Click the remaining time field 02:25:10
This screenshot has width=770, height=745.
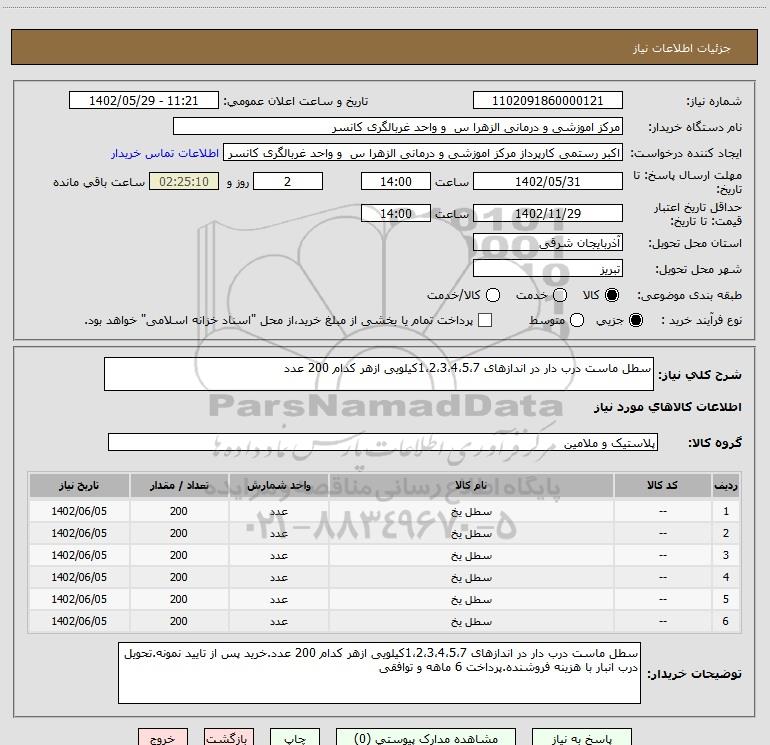coord(184,181)
